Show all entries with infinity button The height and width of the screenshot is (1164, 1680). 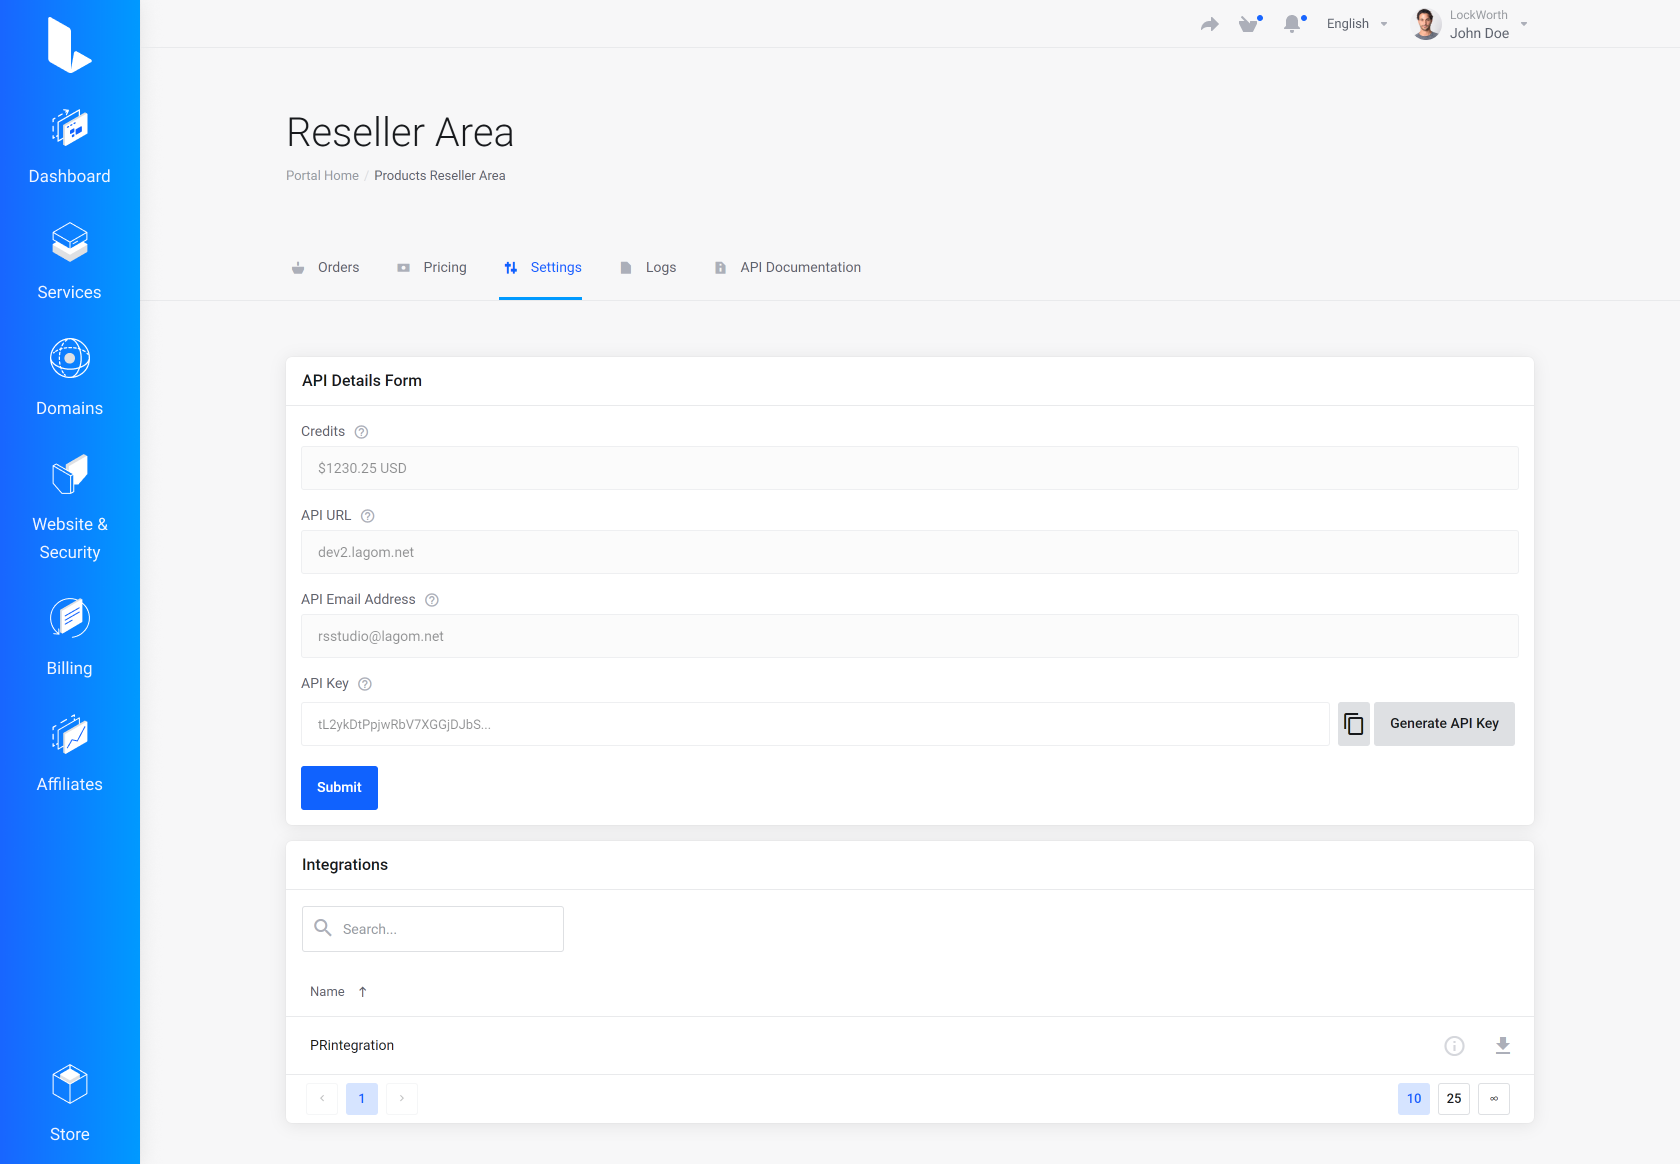[1494, 1099]
